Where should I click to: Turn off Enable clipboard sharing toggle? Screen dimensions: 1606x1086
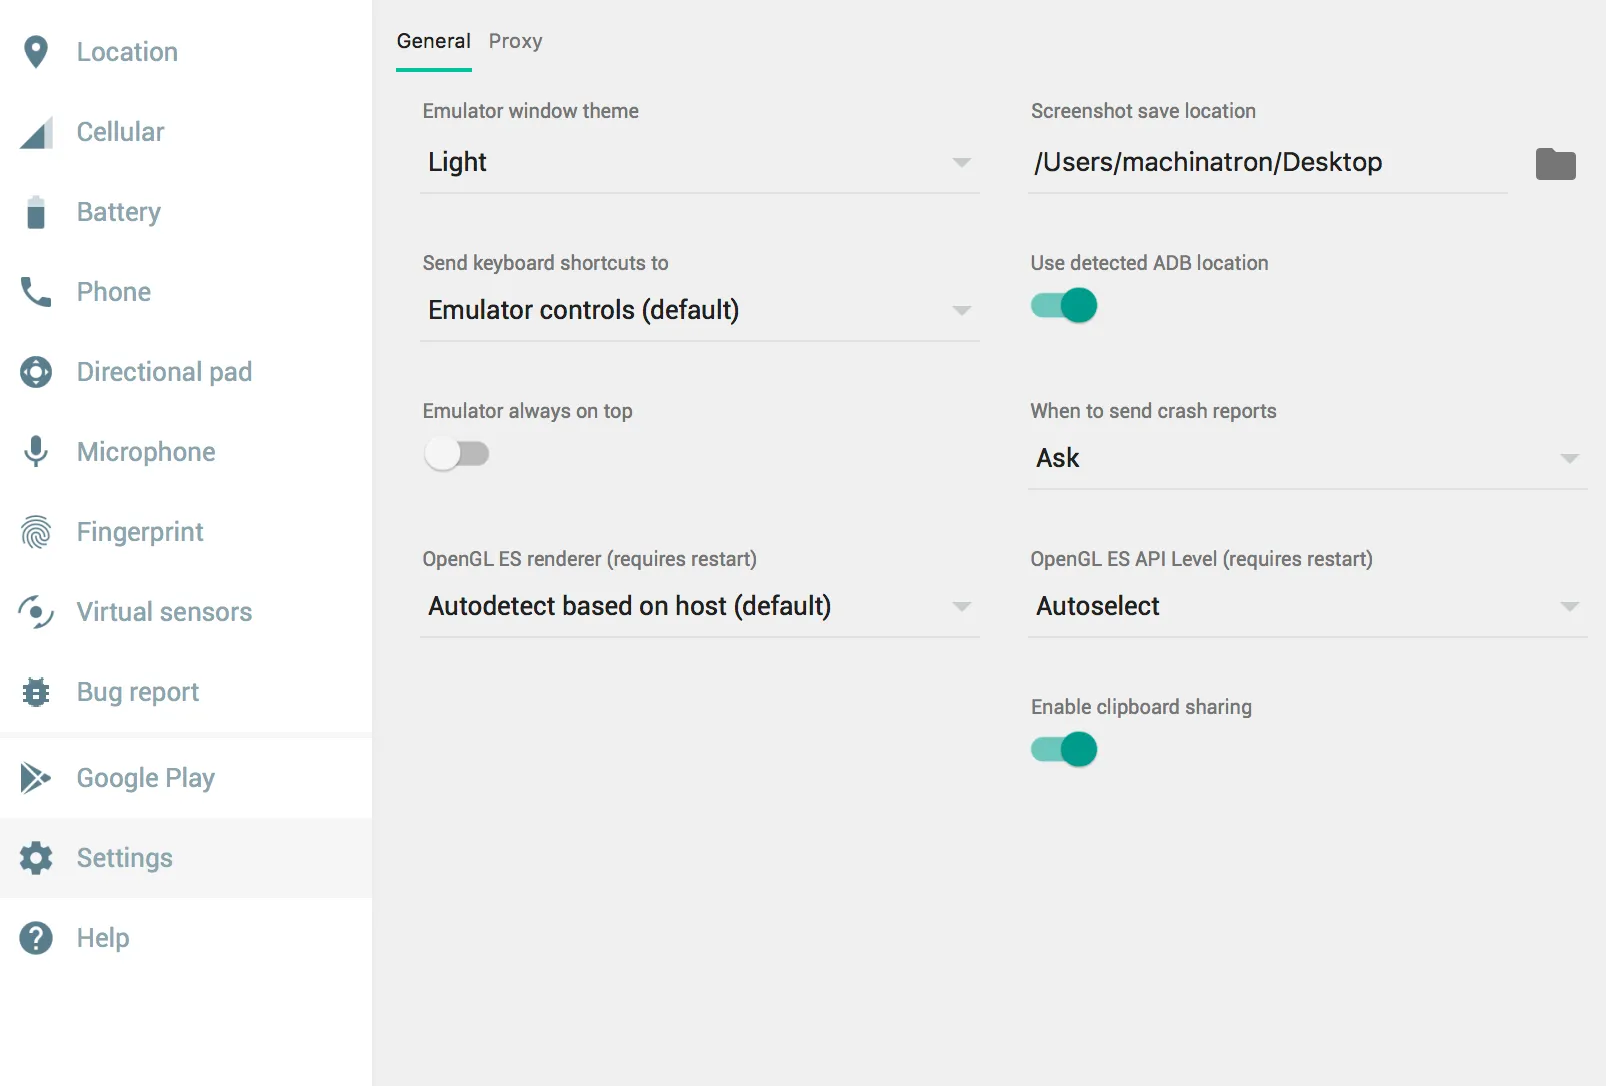pos(1064,749)
